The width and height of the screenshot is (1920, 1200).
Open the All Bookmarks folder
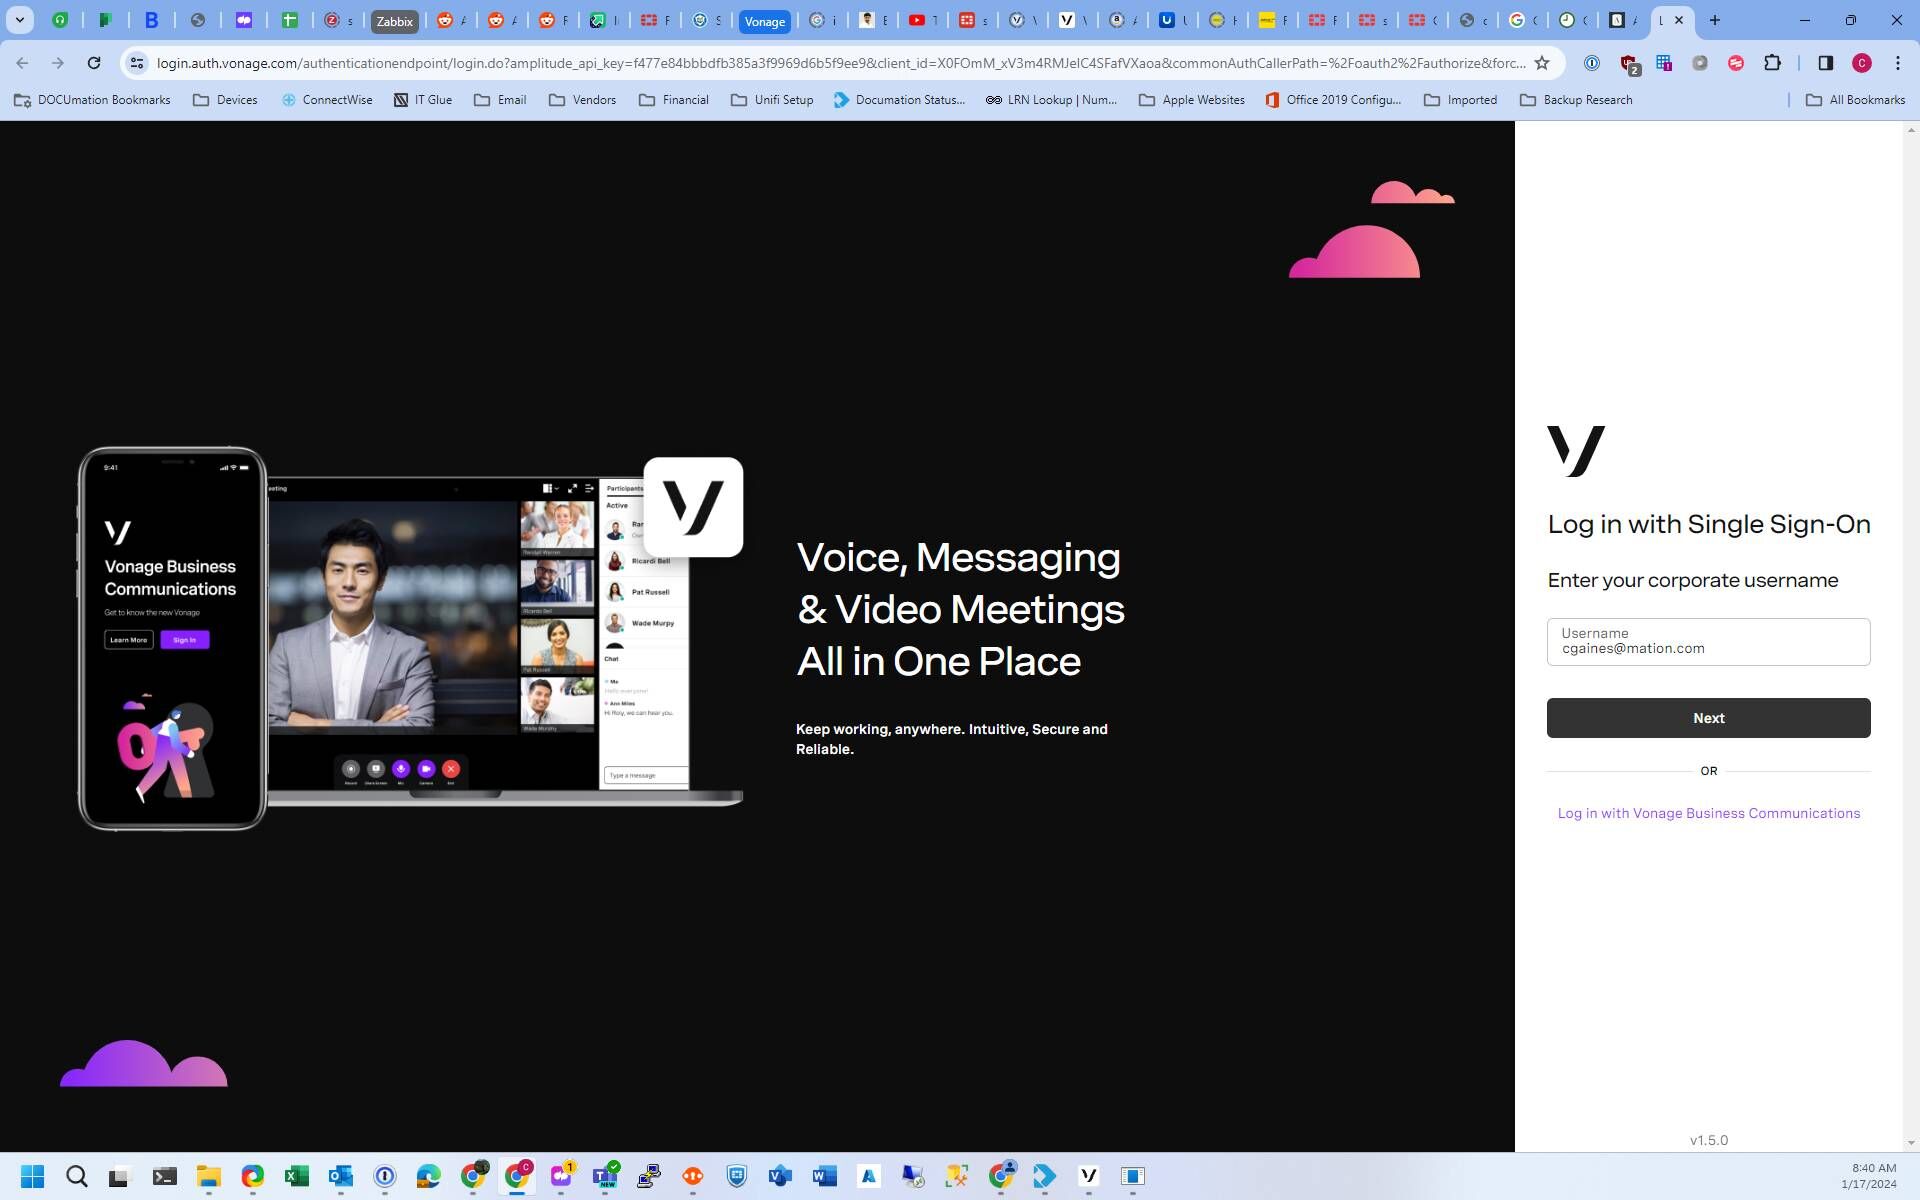tap(1855, 100)
